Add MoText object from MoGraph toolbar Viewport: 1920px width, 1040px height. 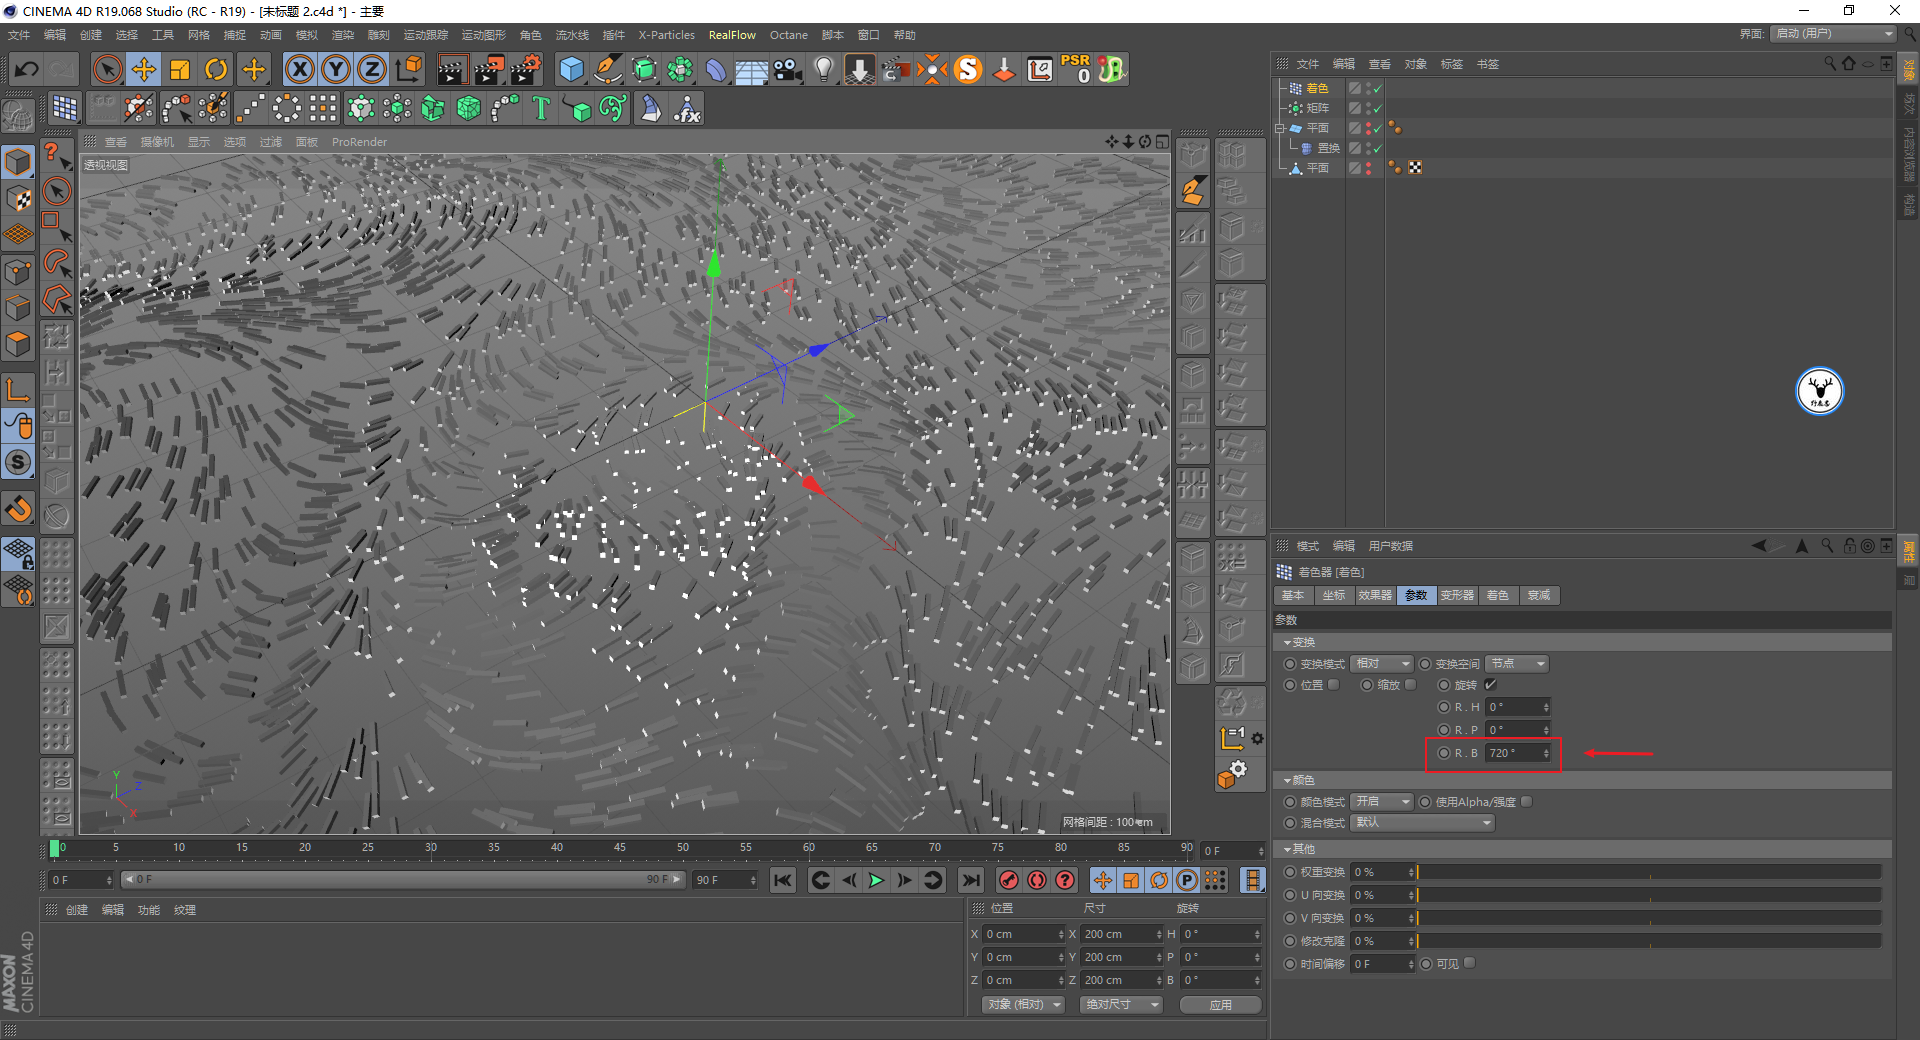(x=541, y=108)
